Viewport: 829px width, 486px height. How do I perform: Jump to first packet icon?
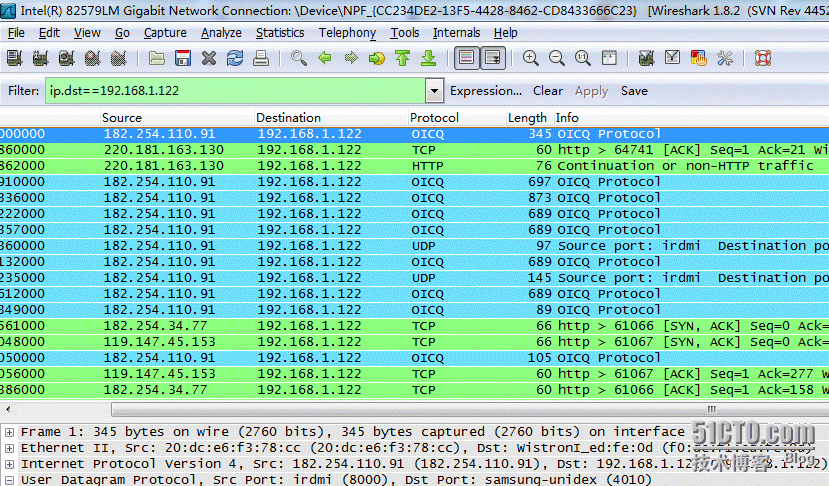click(x=402, y=58)
